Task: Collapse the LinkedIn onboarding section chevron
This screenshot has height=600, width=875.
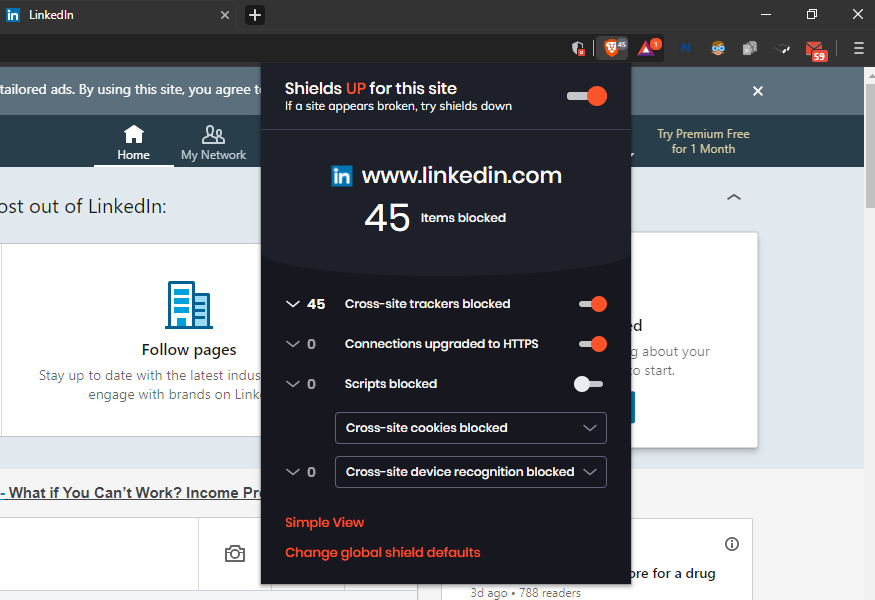Action: pyautogui.click(x=734, y=197)
